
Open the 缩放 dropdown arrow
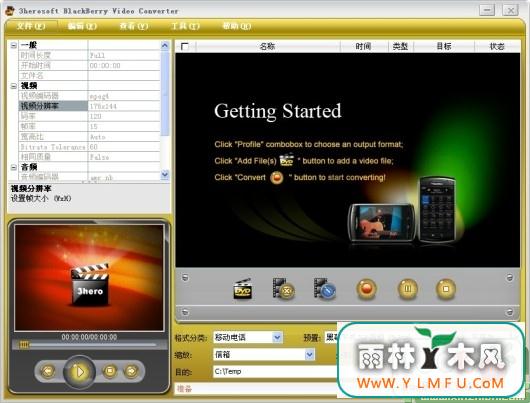[310, 354]
